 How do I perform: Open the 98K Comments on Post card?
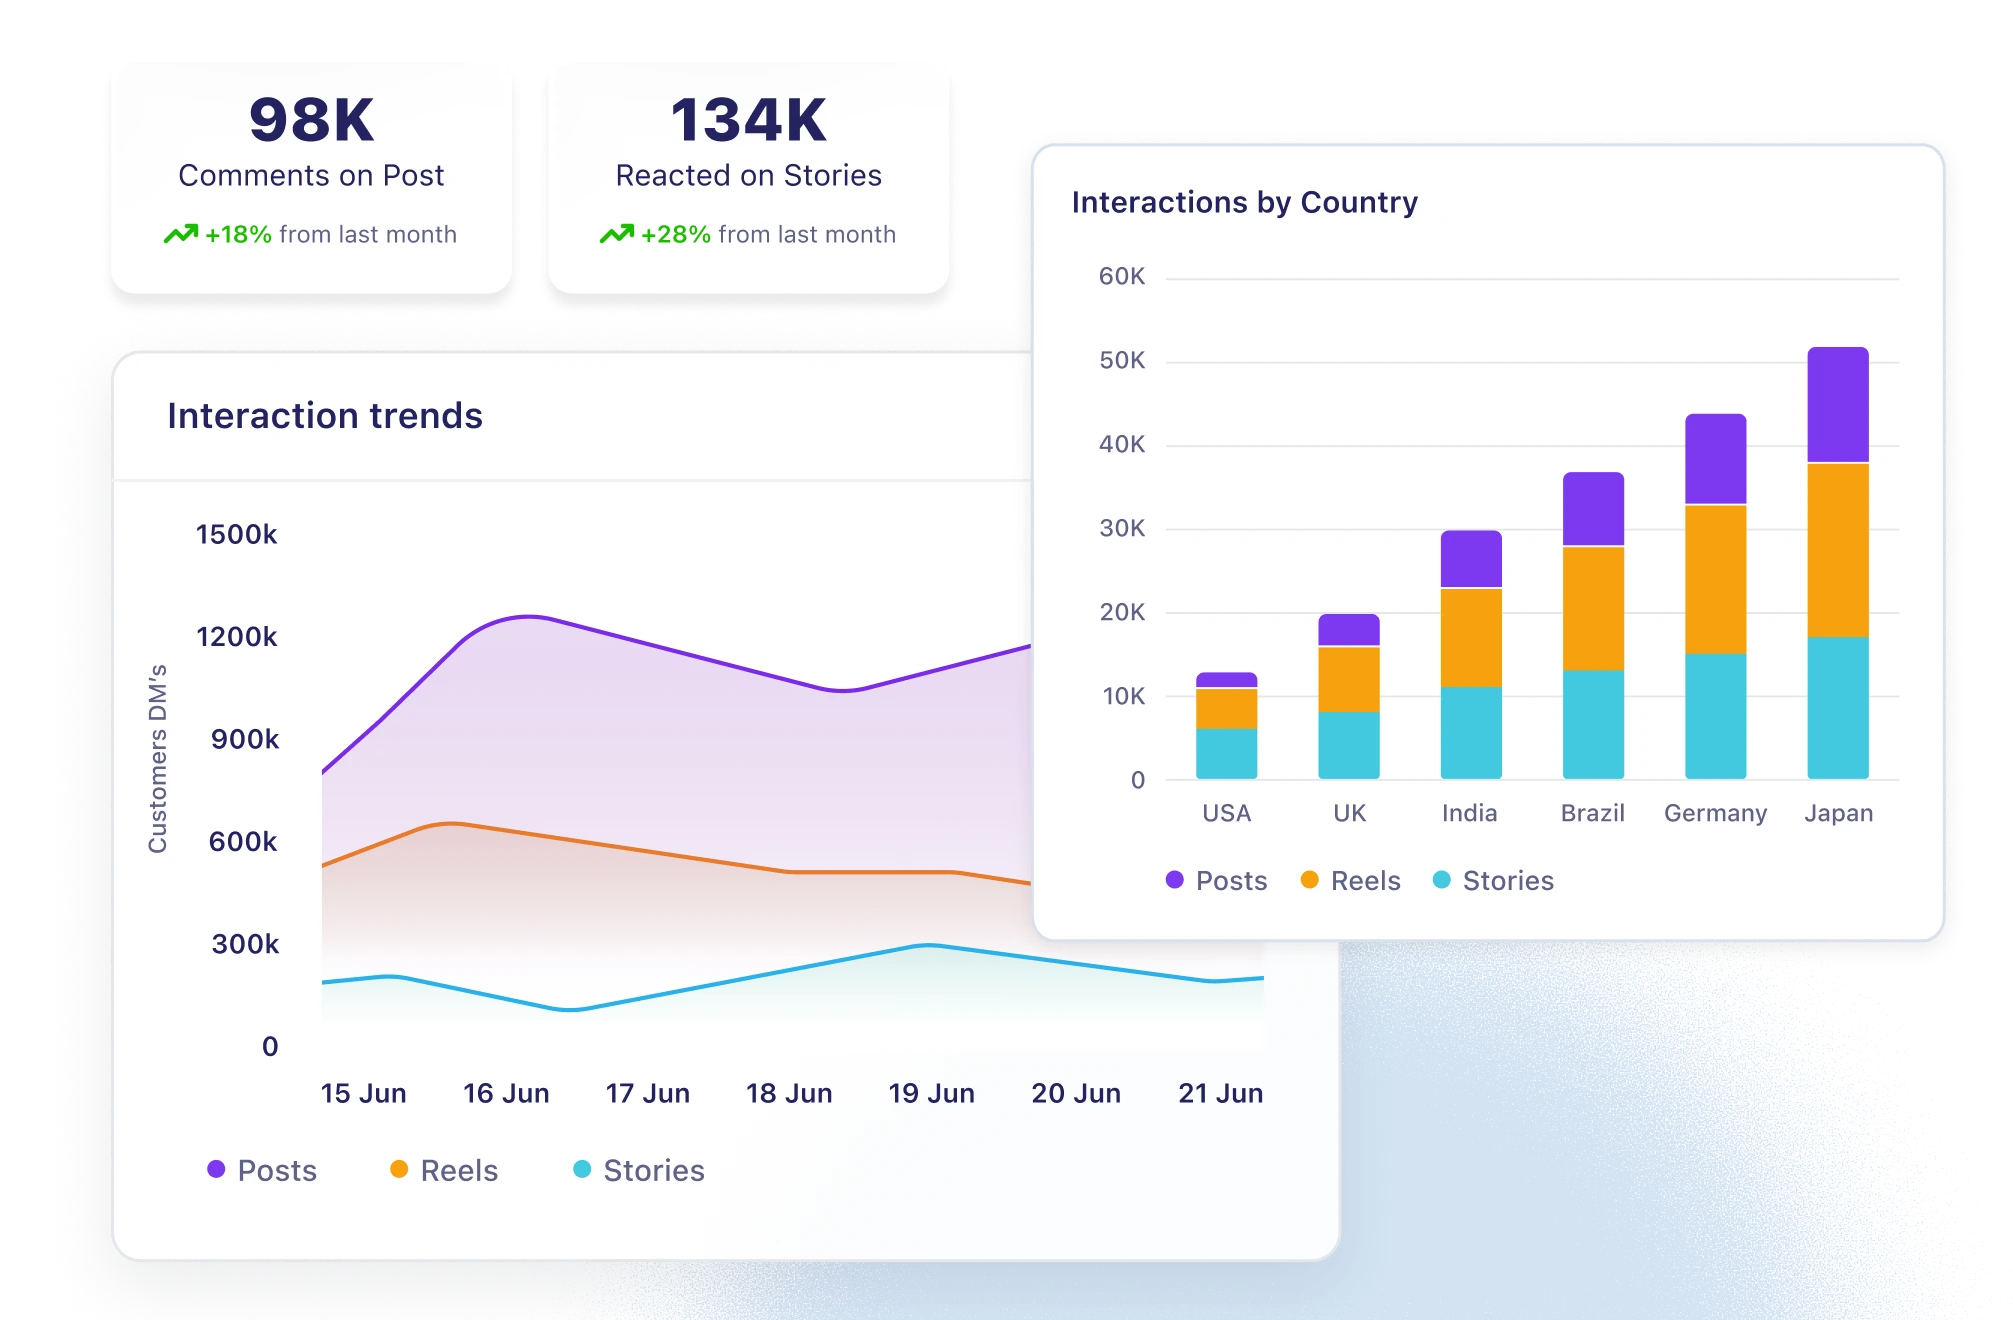click(x=312, y=178)
